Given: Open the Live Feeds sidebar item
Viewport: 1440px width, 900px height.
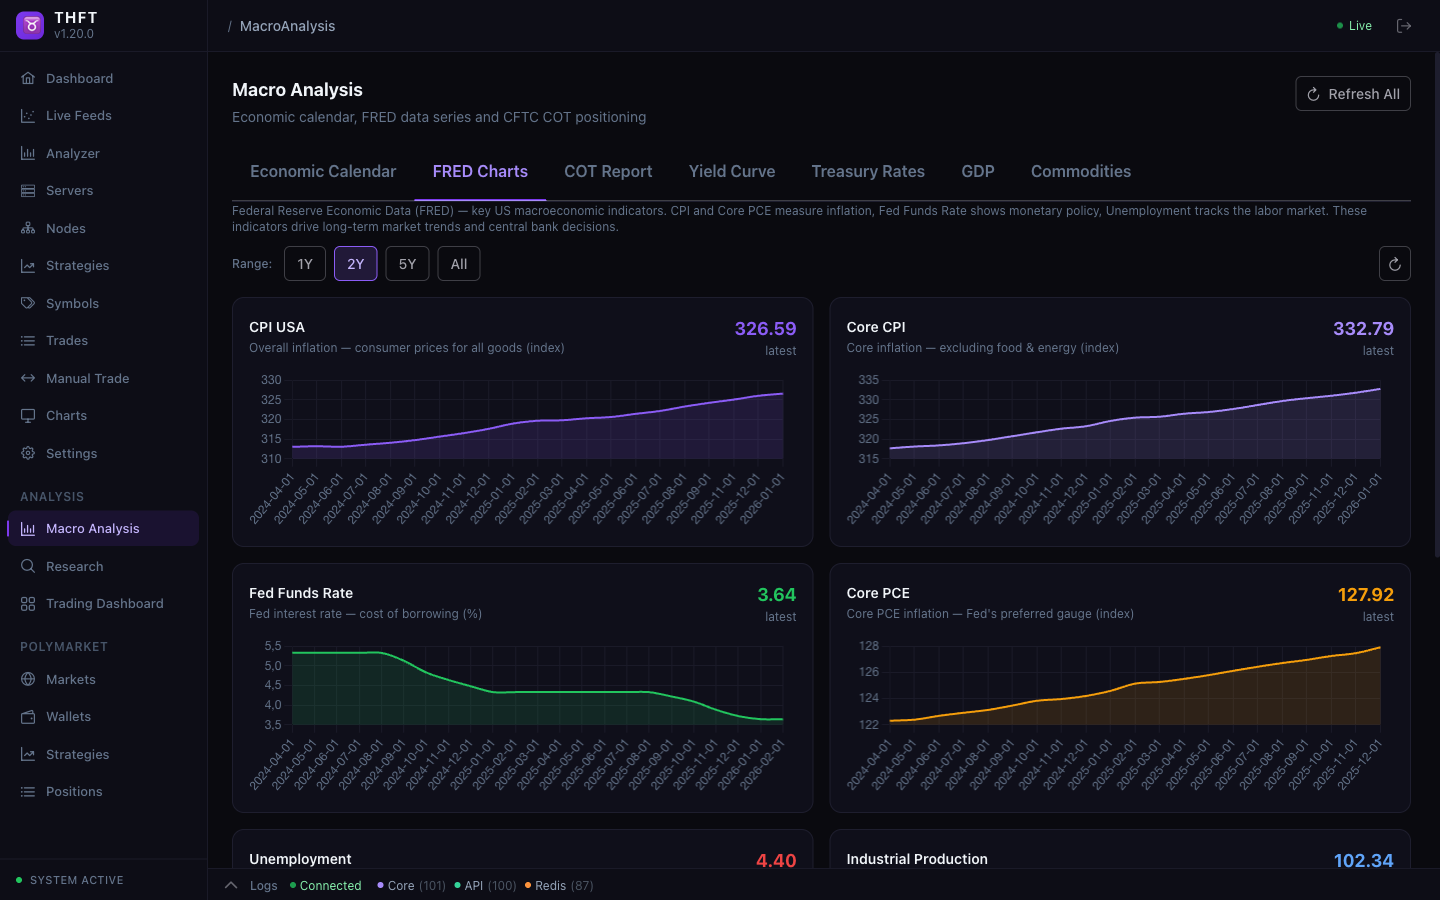Looking at the screenshot, I should tap(78, 116).
